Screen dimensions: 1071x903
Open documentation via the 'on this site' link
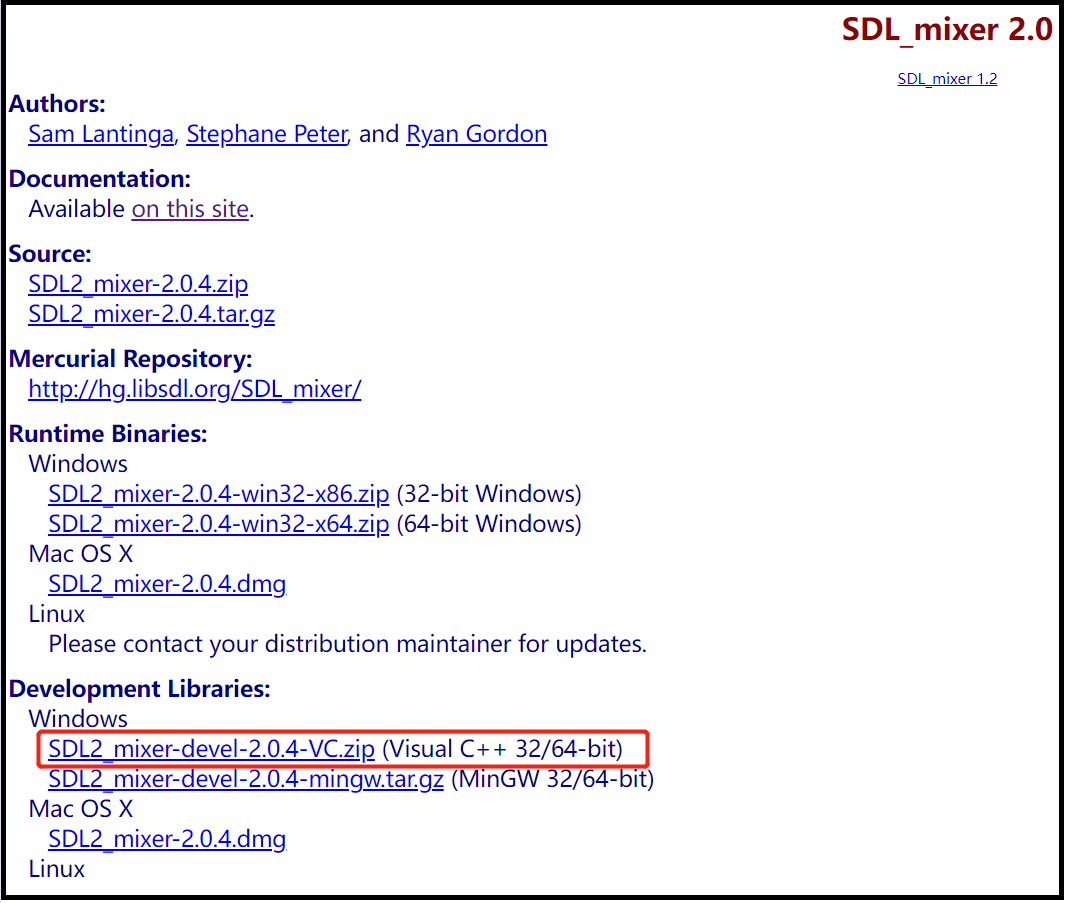[x=190, y=208]
